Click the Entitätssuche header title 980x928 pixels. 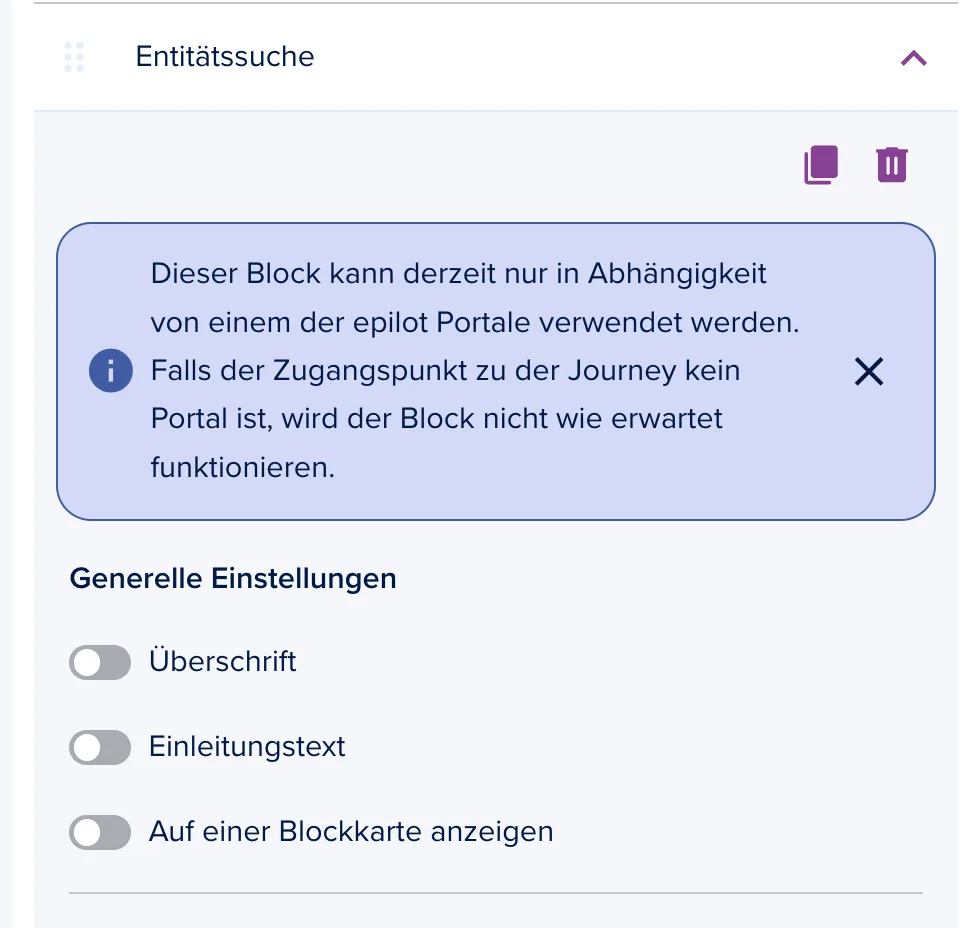point(225,56)
